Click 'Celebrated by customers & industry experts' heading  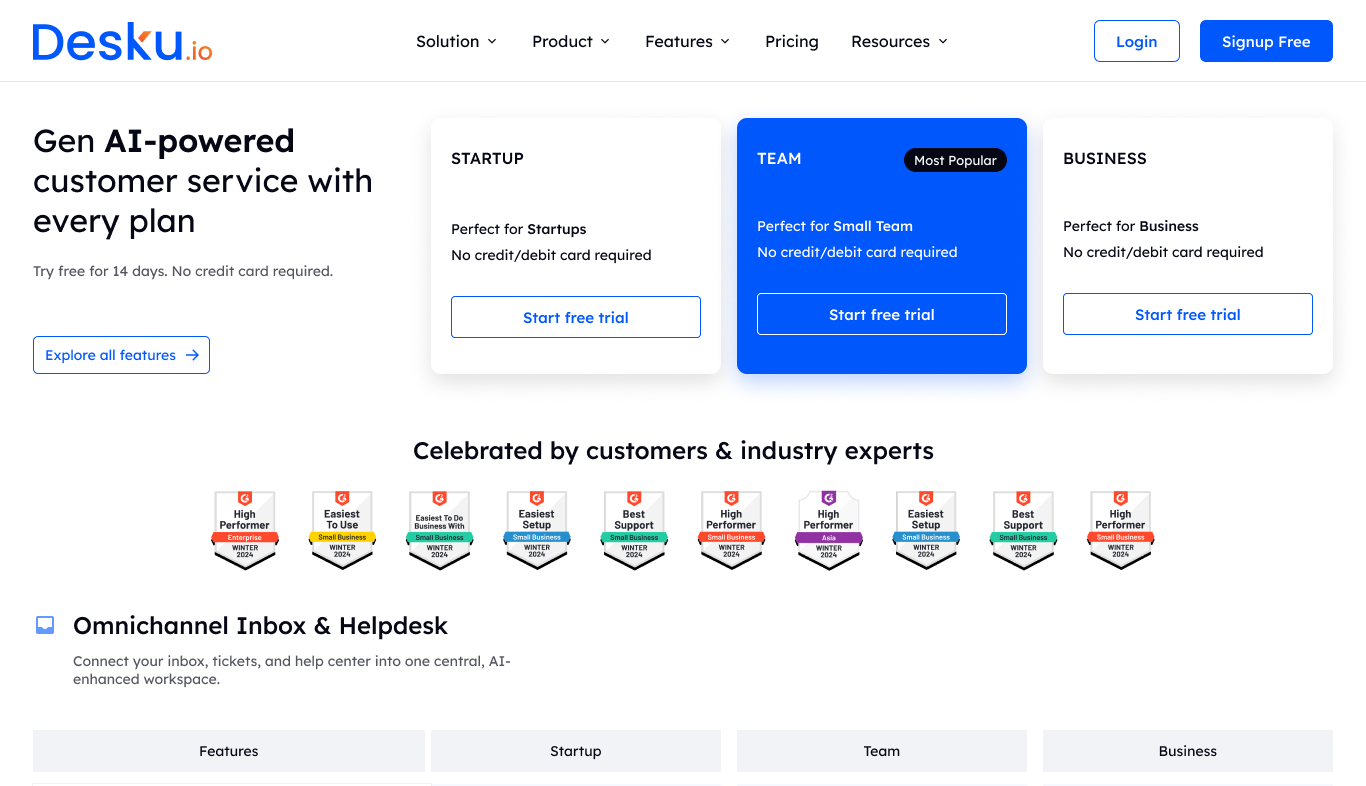(673, 451)
